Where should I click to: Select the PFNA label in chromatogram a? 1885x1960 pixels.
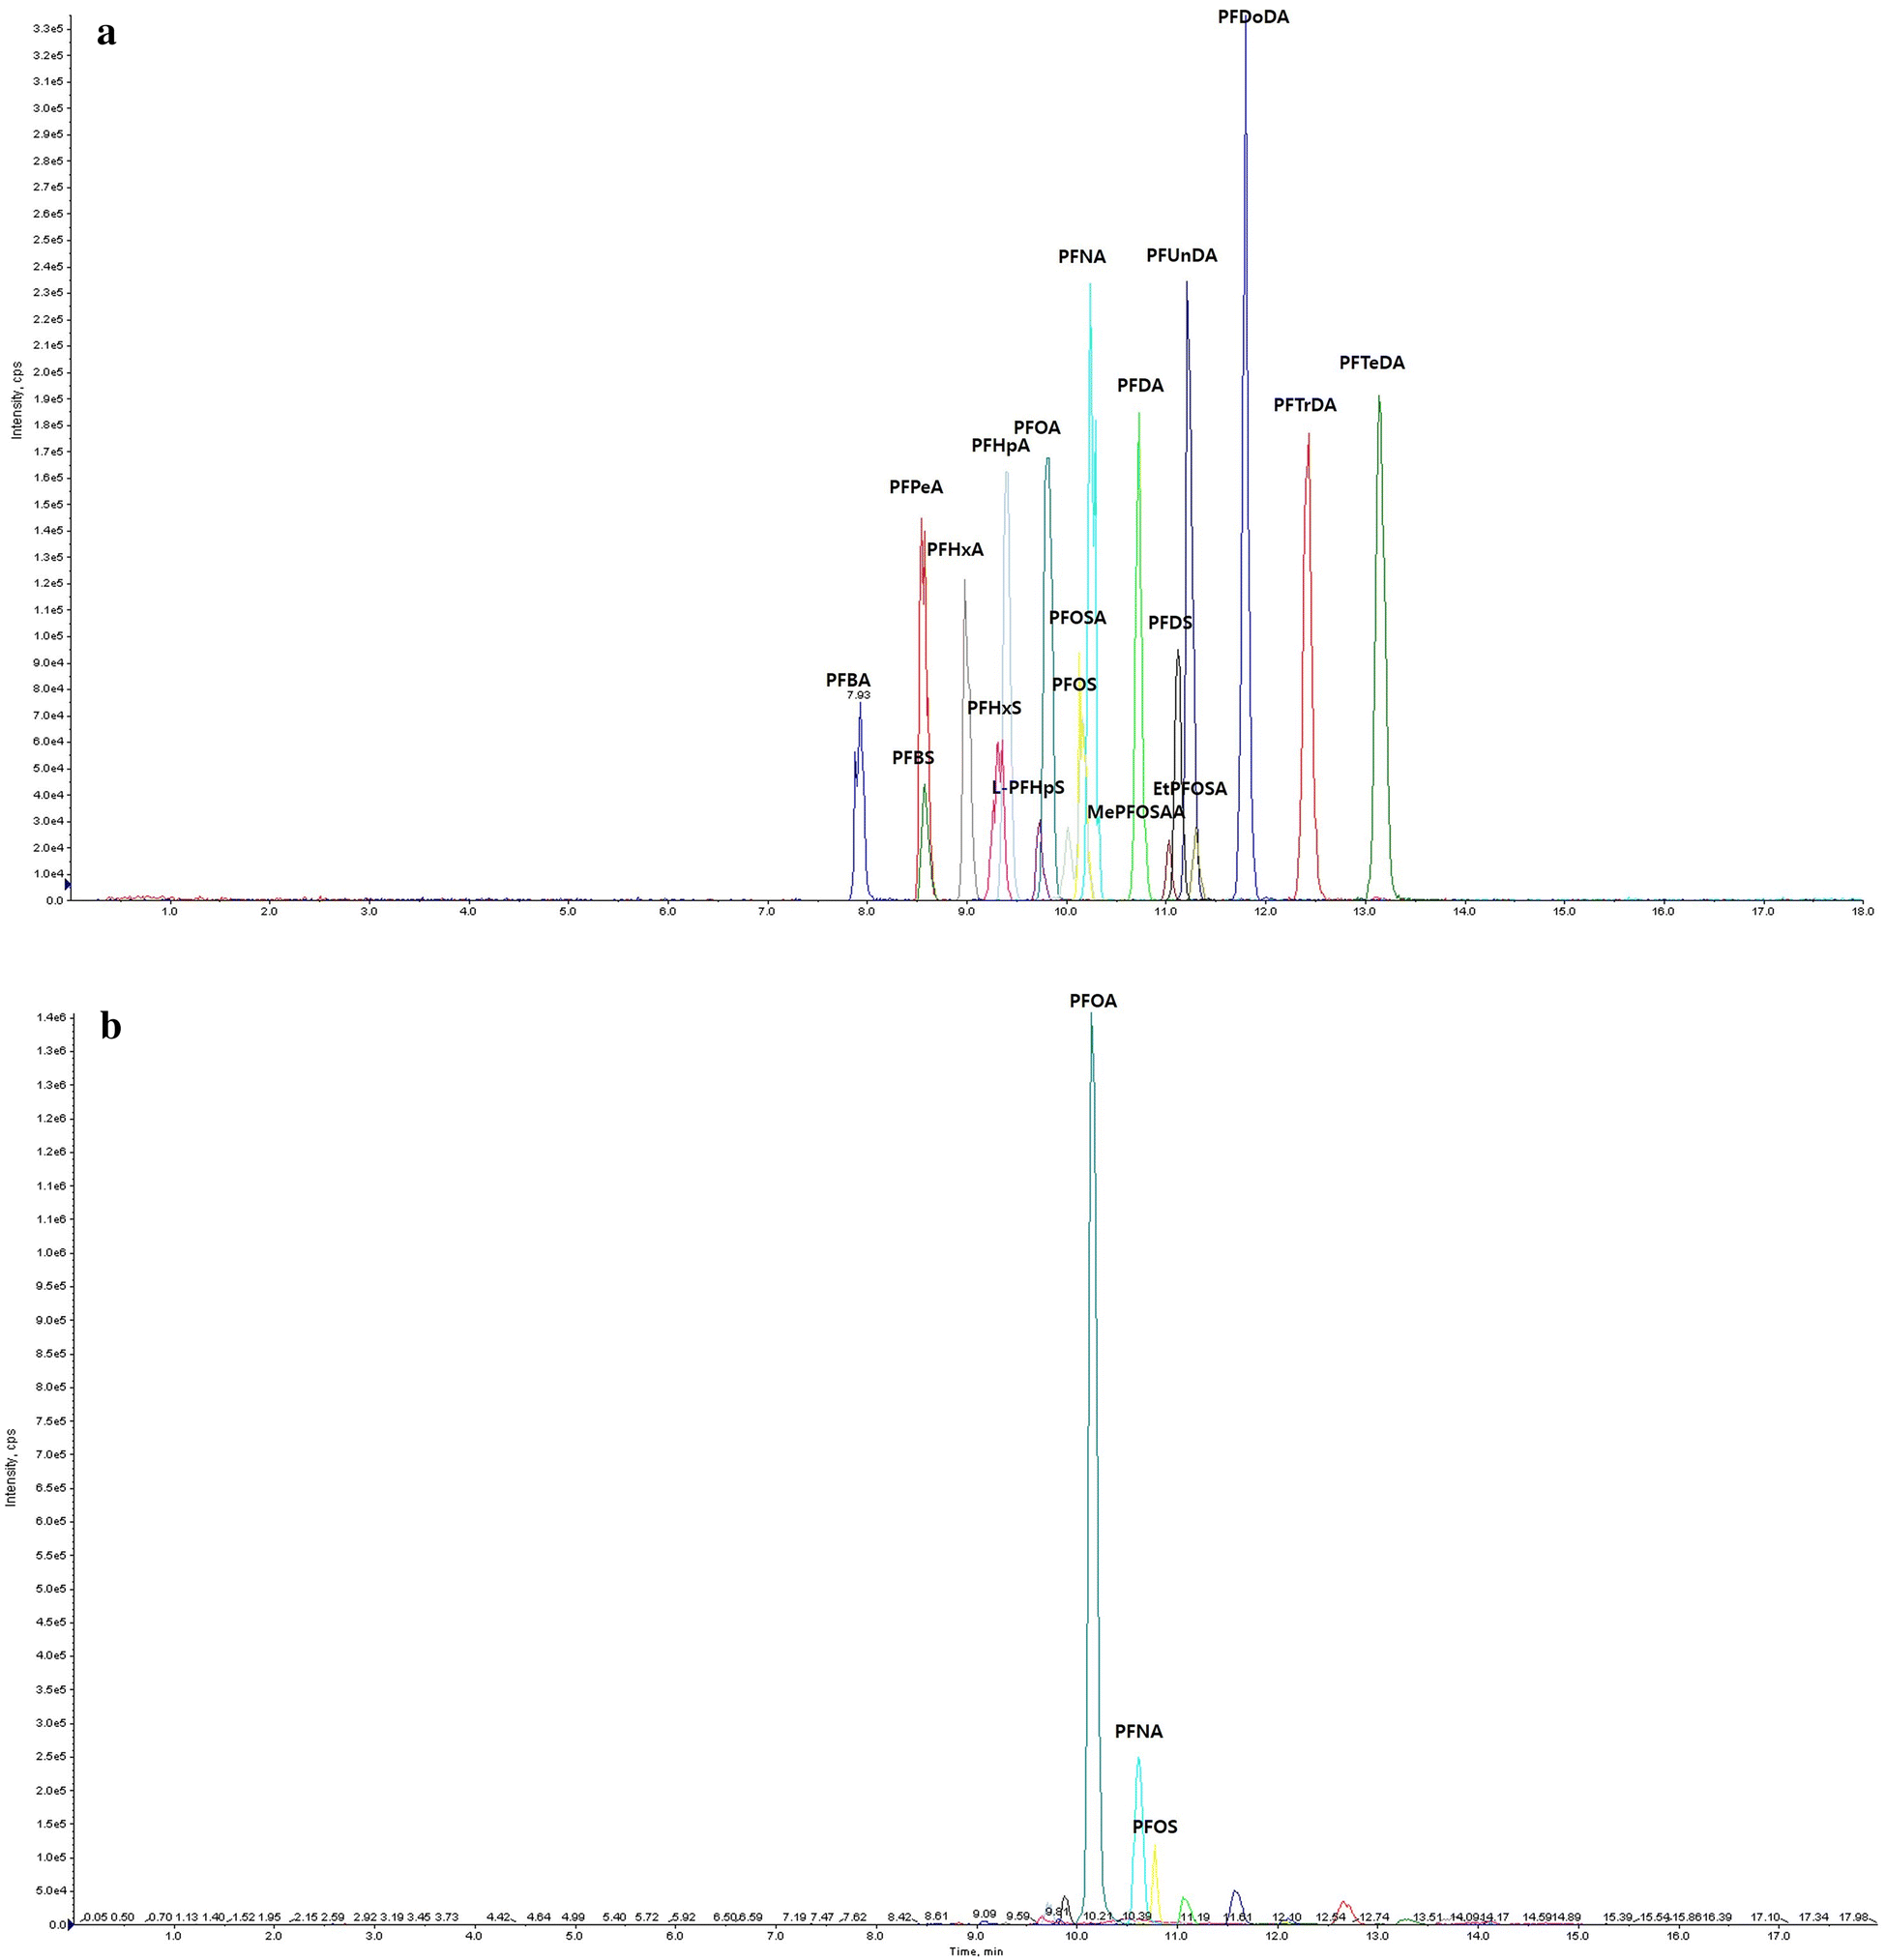1082,257
